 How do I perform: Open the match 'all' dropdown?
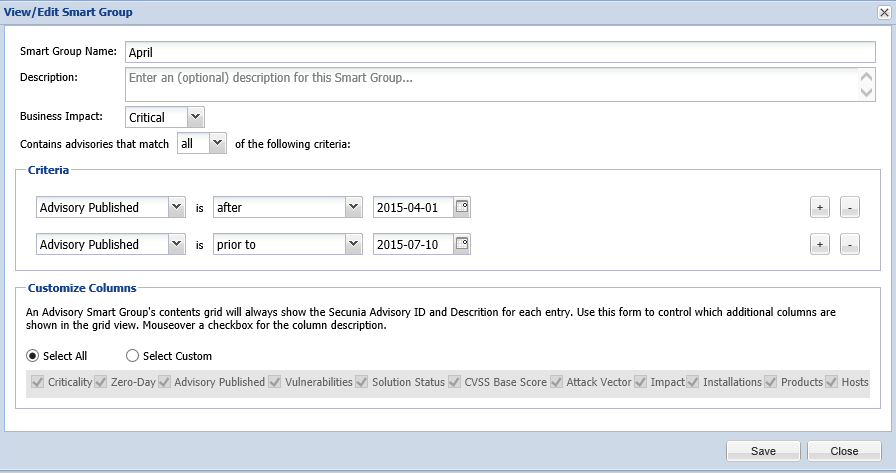tap(218, 144)
